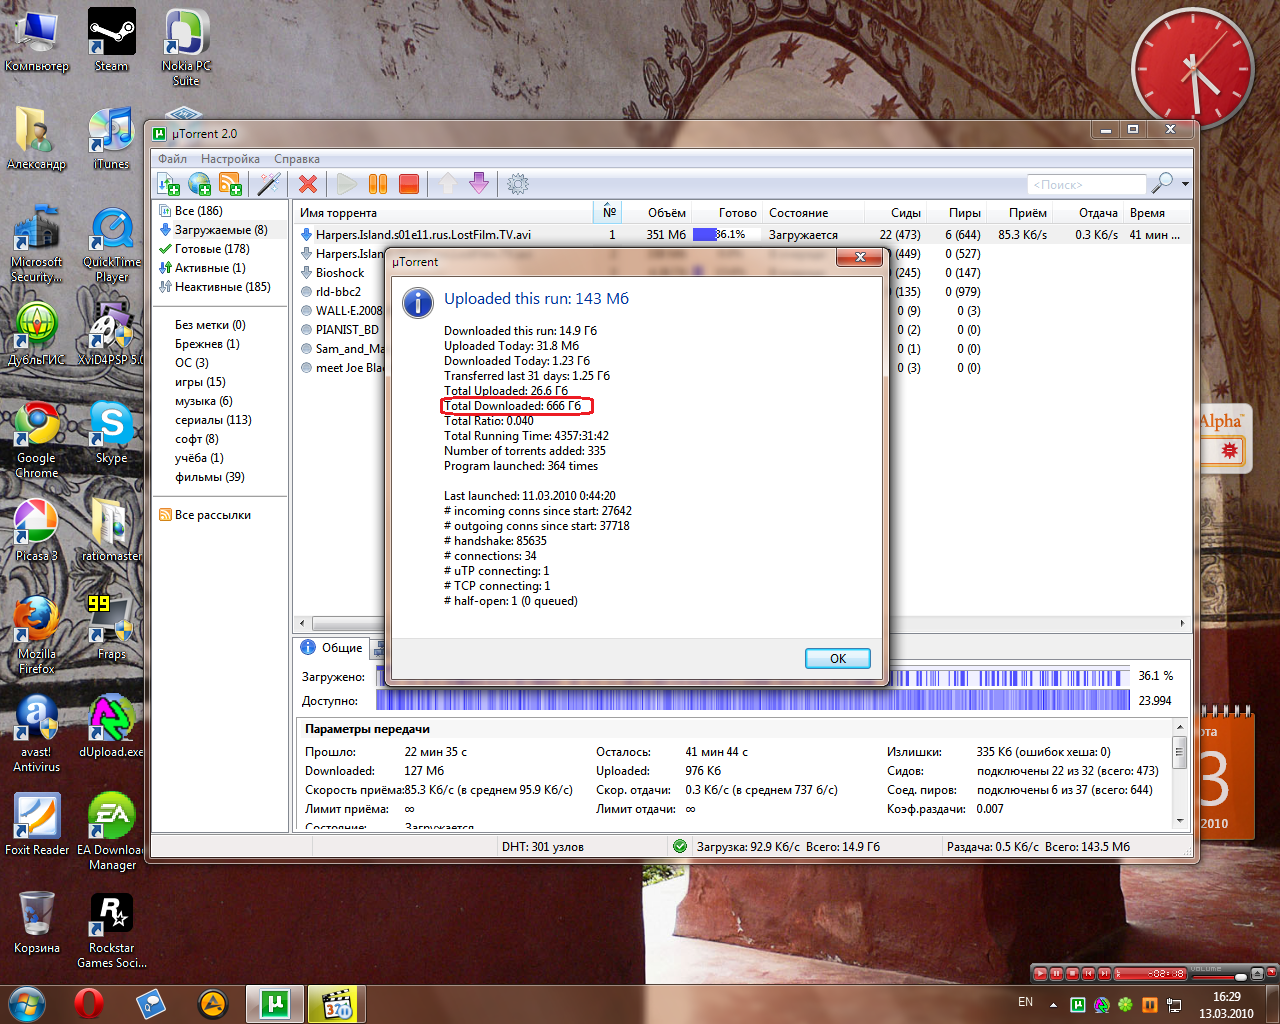Screen dimensions: 1280x1024
Task: Open the Файл menu
Action: 172,159
